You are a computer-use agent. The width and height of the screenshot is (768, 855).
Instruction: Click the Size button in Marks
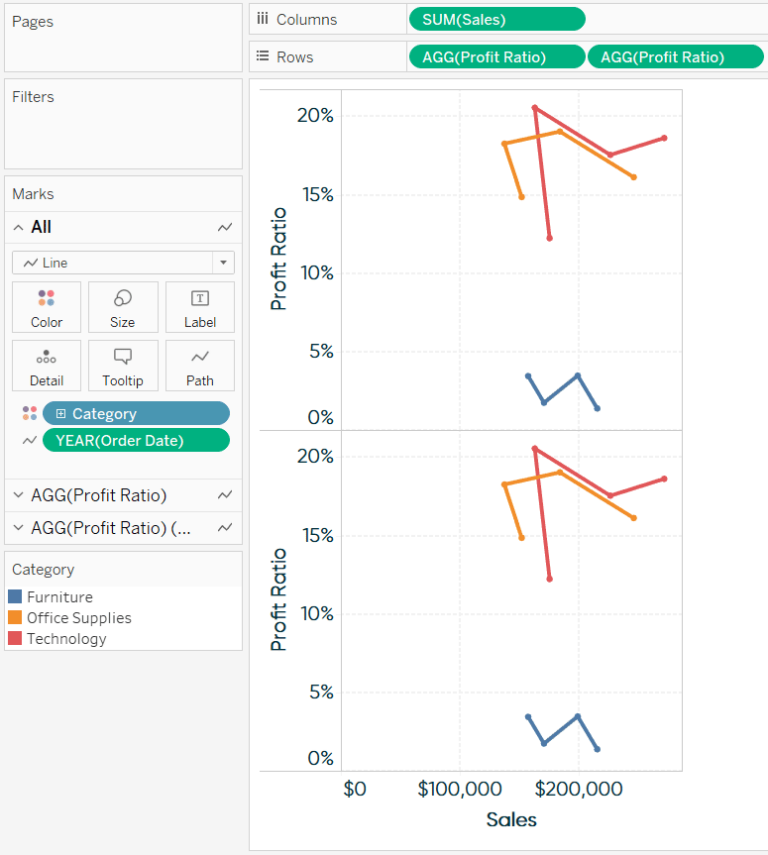(123, 307)
